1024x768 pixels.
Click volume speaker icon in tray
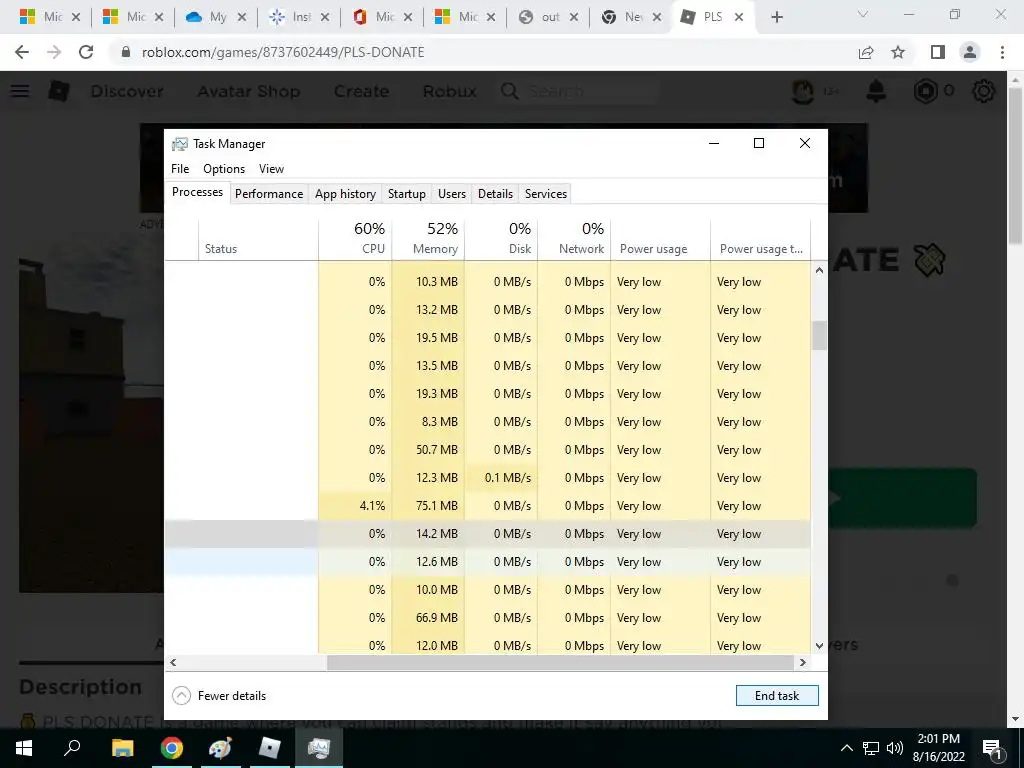895,748
